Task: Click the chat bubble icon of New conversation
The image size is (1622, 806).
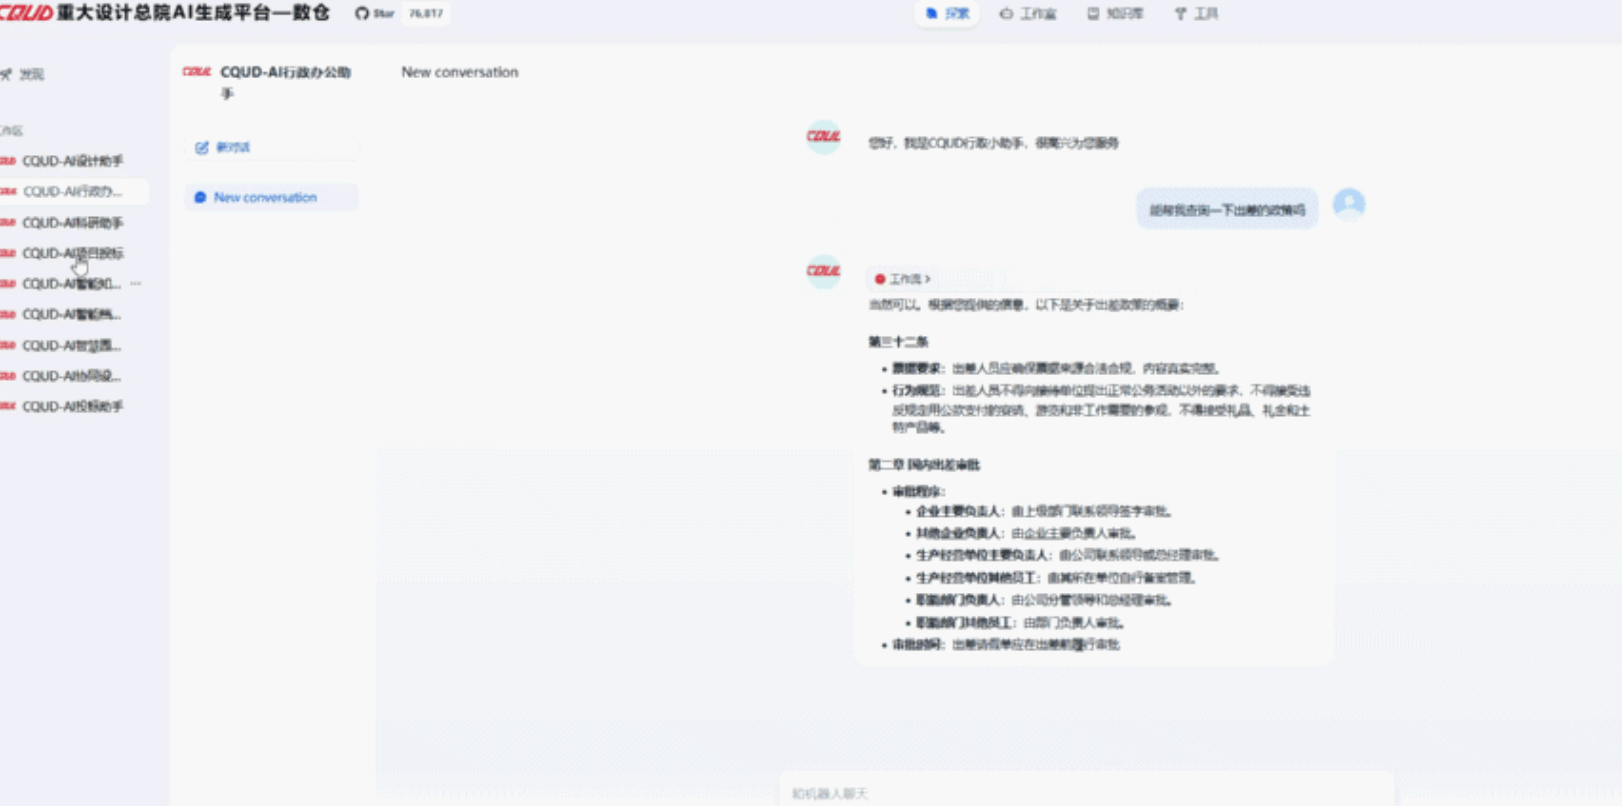Action: coord(200,197)
